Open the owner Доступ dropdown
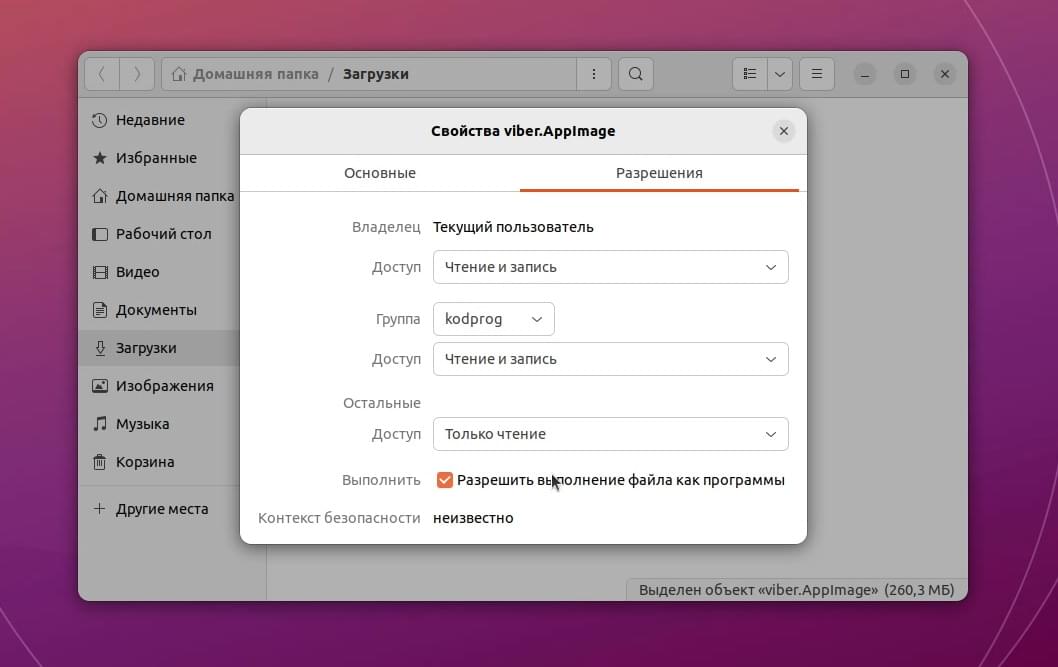Viewport: 1058px width, 667px height. (x=611, y=267)
